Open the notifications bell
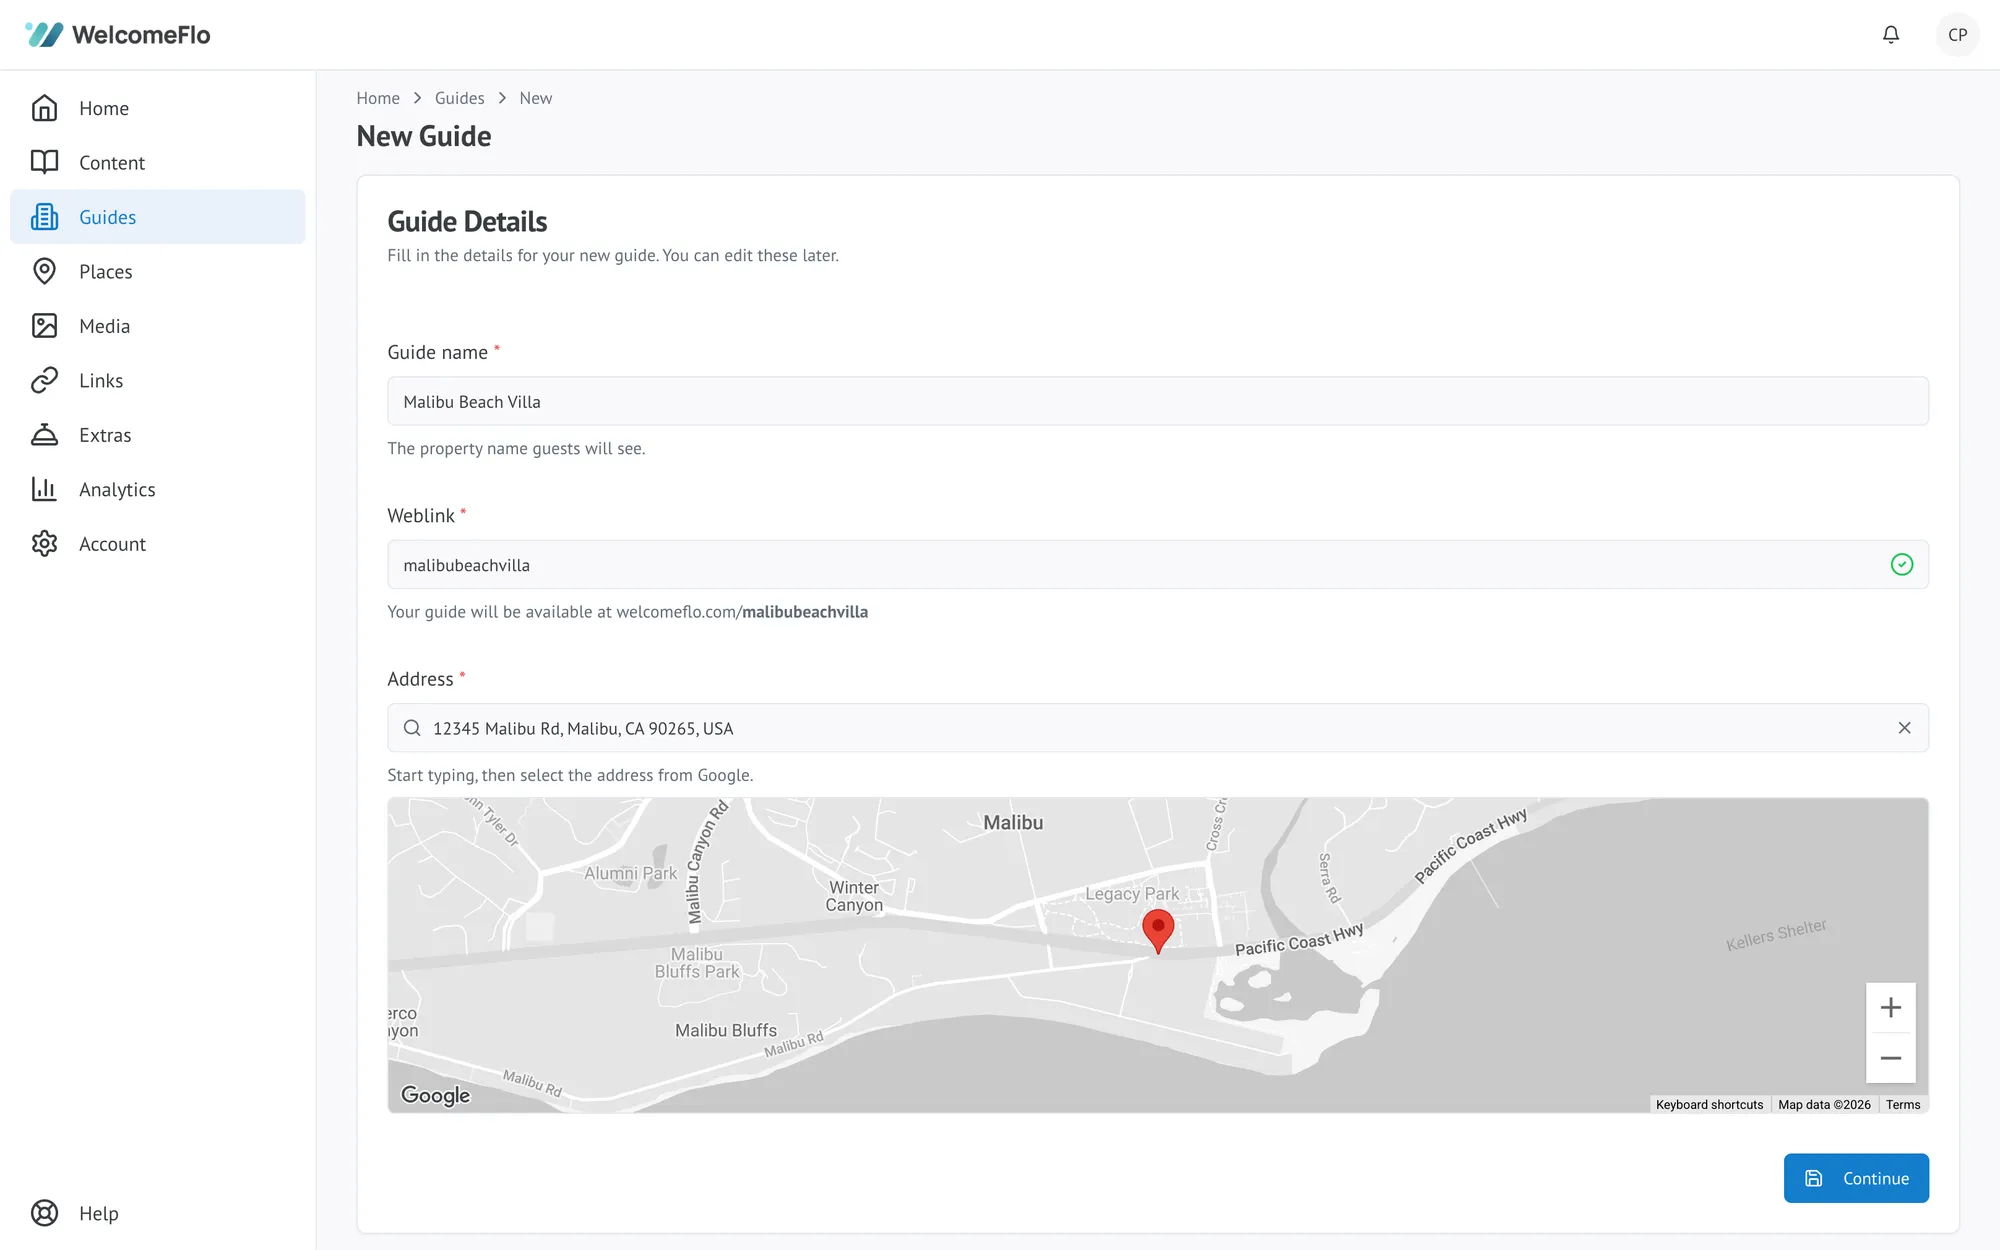 [x=1890, y=35]
